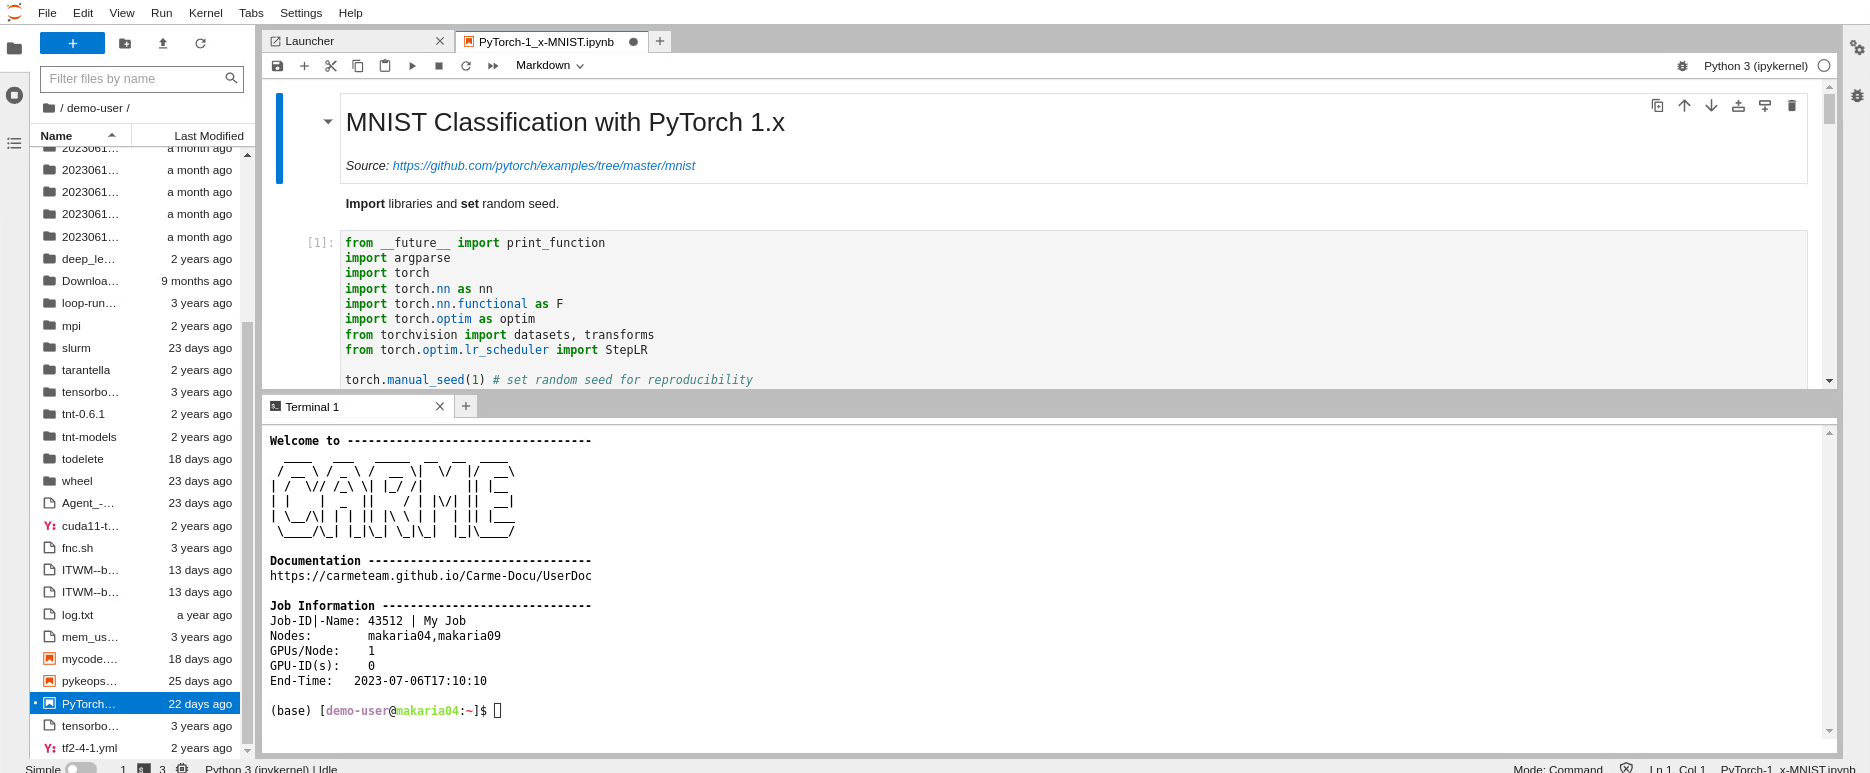Viewport: 1870px width, 773px height.
Task: Add new tab next to notebook tab
Action: tap(660, 41)
